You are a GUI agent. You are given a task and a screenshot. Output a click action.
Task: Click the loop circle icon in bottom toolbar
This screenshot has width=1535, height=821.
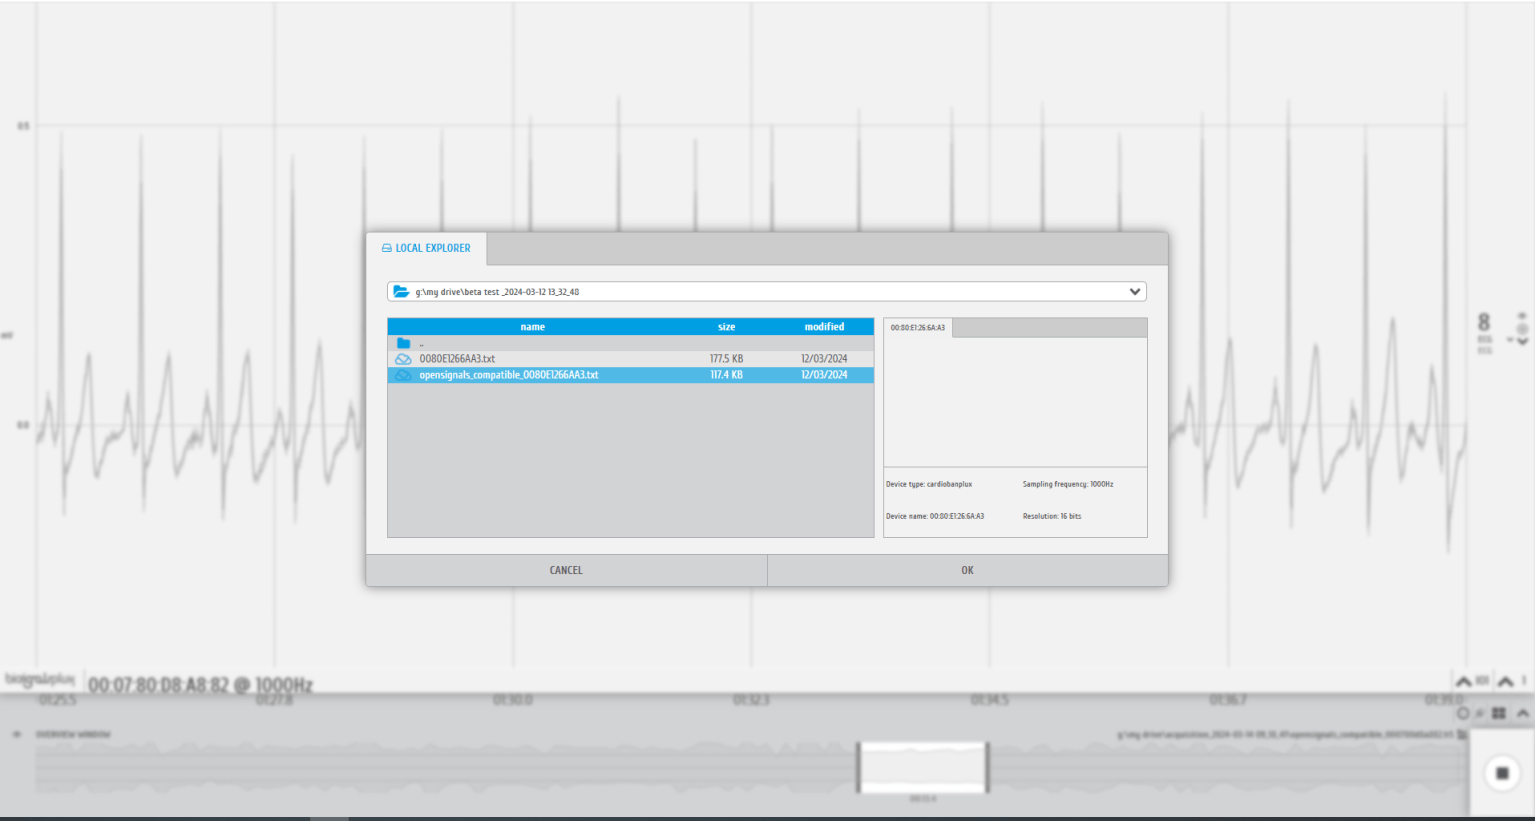point(1463,713)
